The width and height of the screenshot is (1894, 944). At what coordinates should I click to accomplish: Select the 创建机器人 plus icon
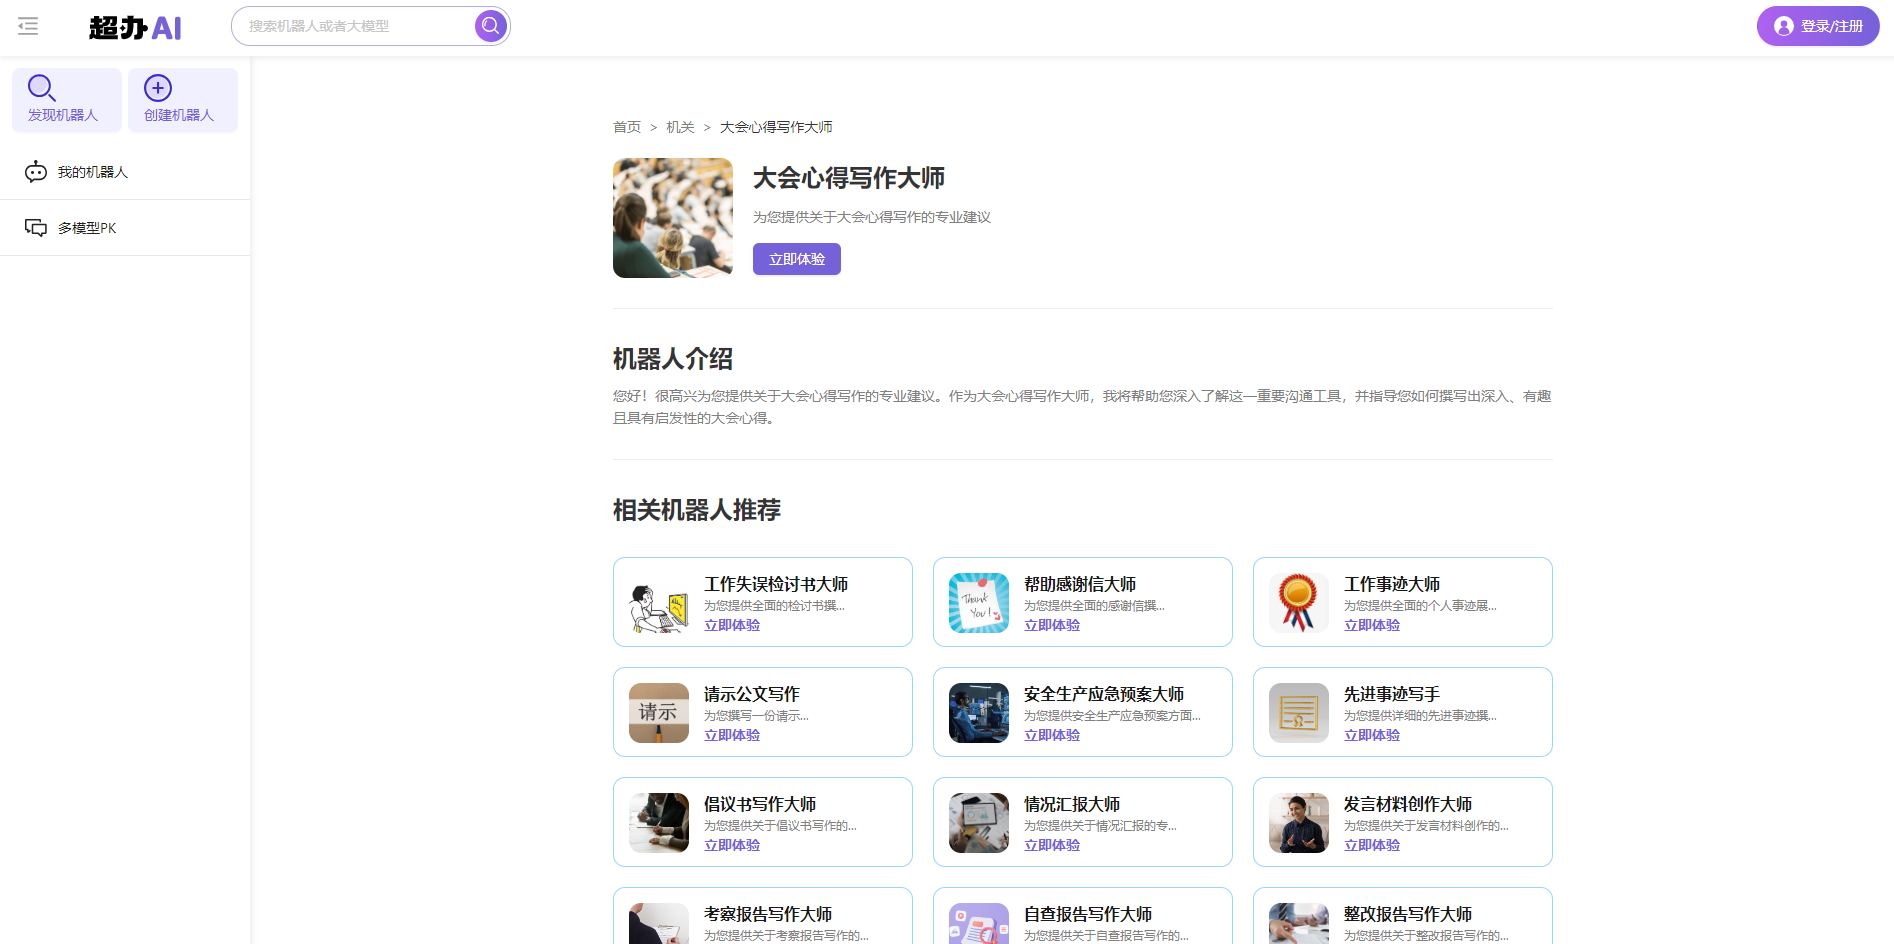pos(157,88)
